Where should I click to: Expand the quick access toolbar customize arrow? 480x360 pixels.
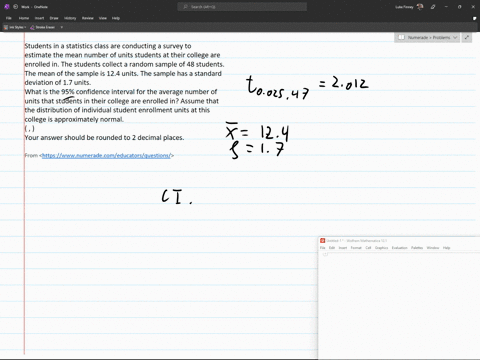point(62,27)
